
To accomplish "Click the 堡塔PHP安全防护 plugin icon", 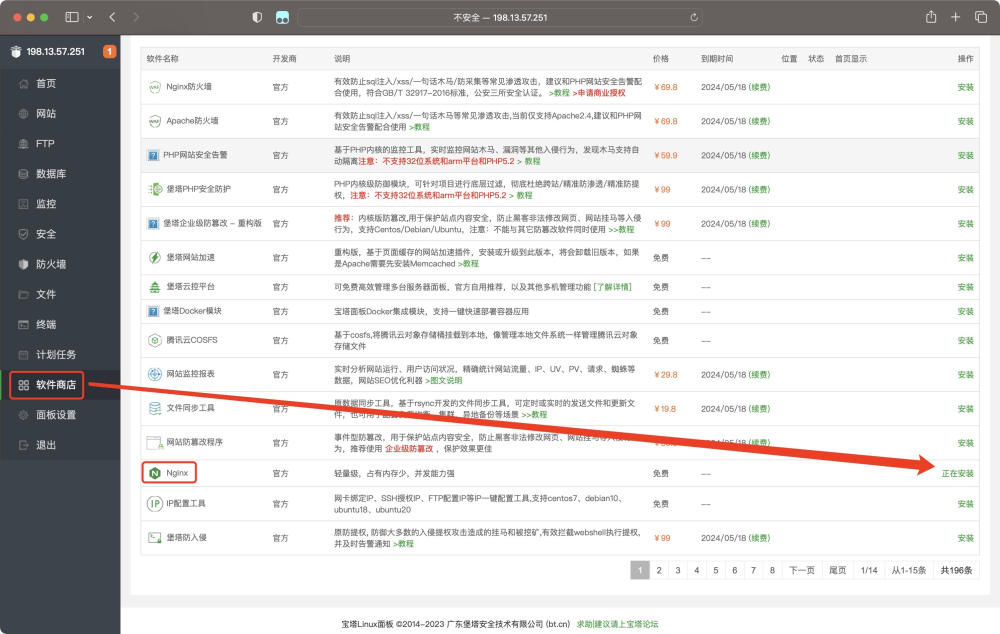I will (x=154, y=189).
